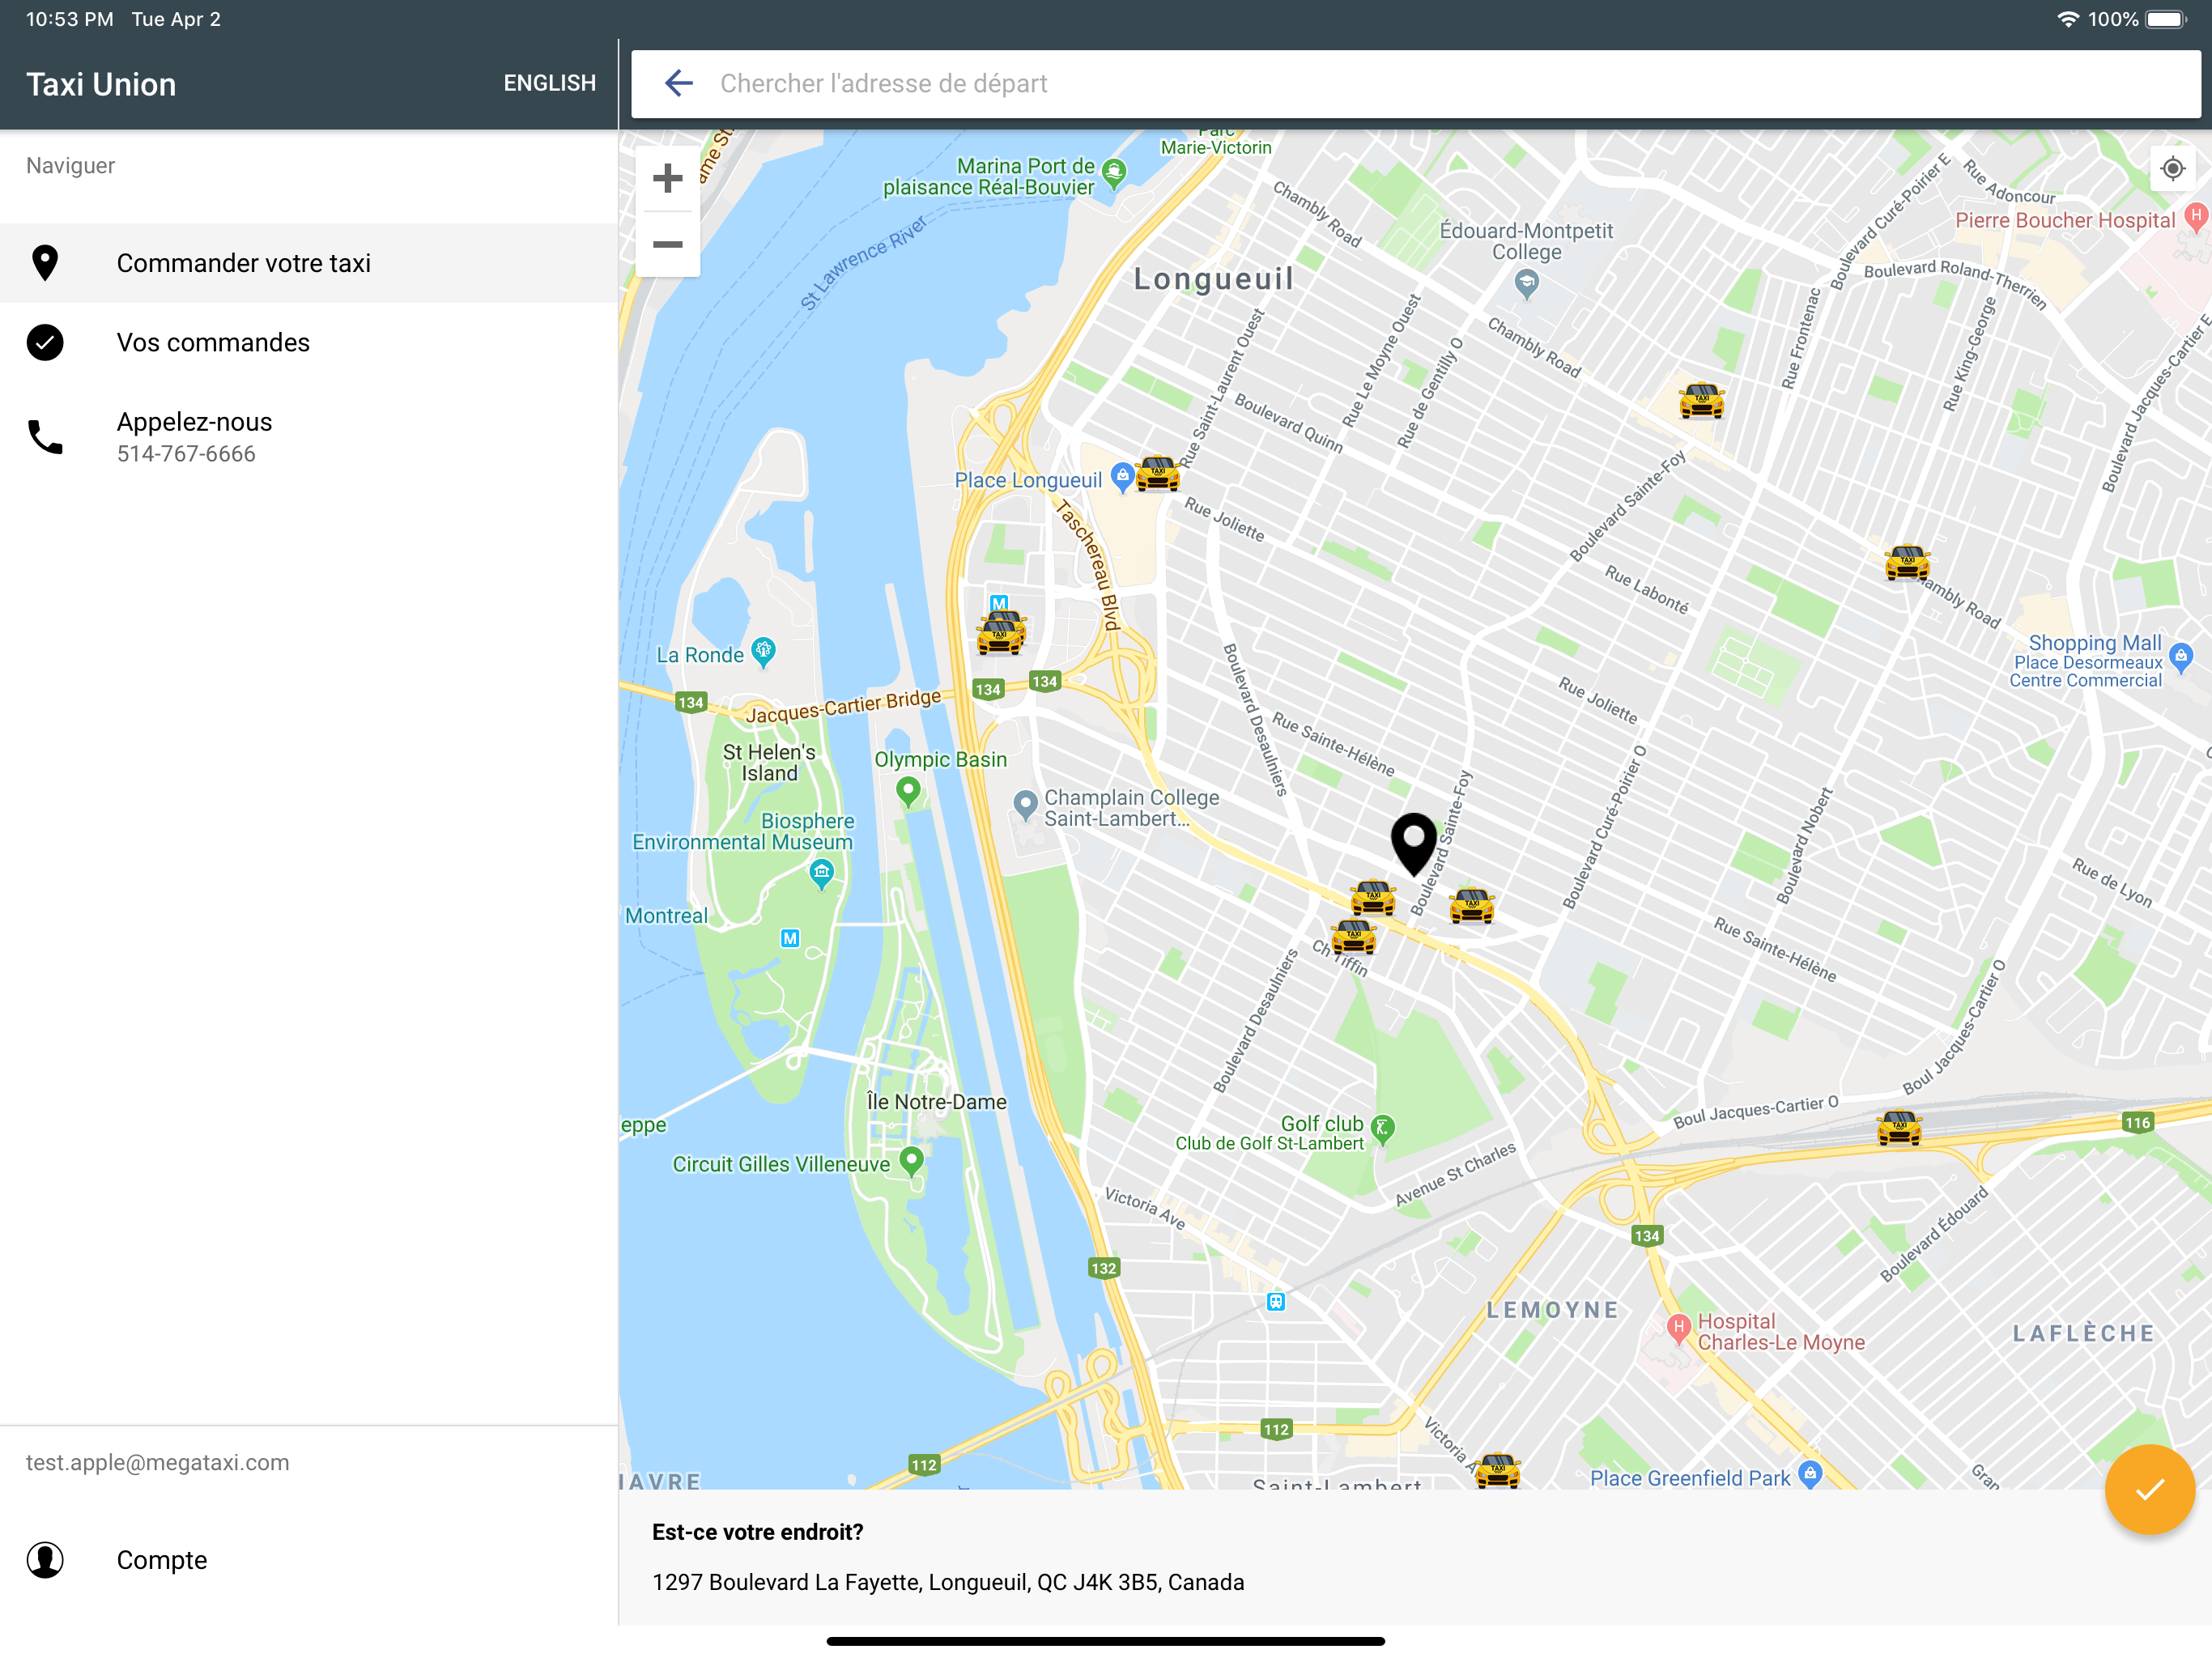The height and width of the screenshot is (1658, 2212).
Task: Click the Île Notre-Dame label
Action: click(936, 1101)
